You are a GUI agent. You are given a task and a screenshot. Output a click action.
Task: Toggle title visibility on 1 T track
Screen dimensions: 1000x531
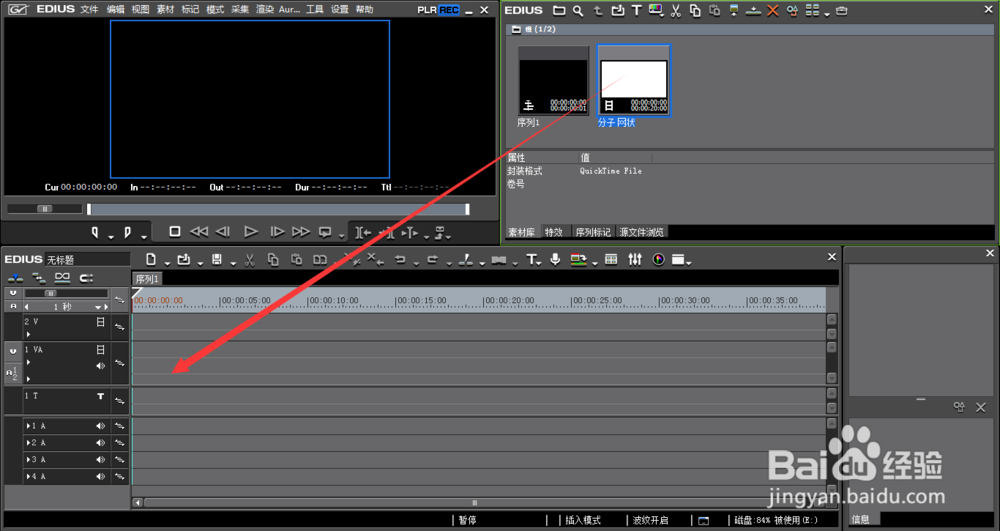point(100,396)
